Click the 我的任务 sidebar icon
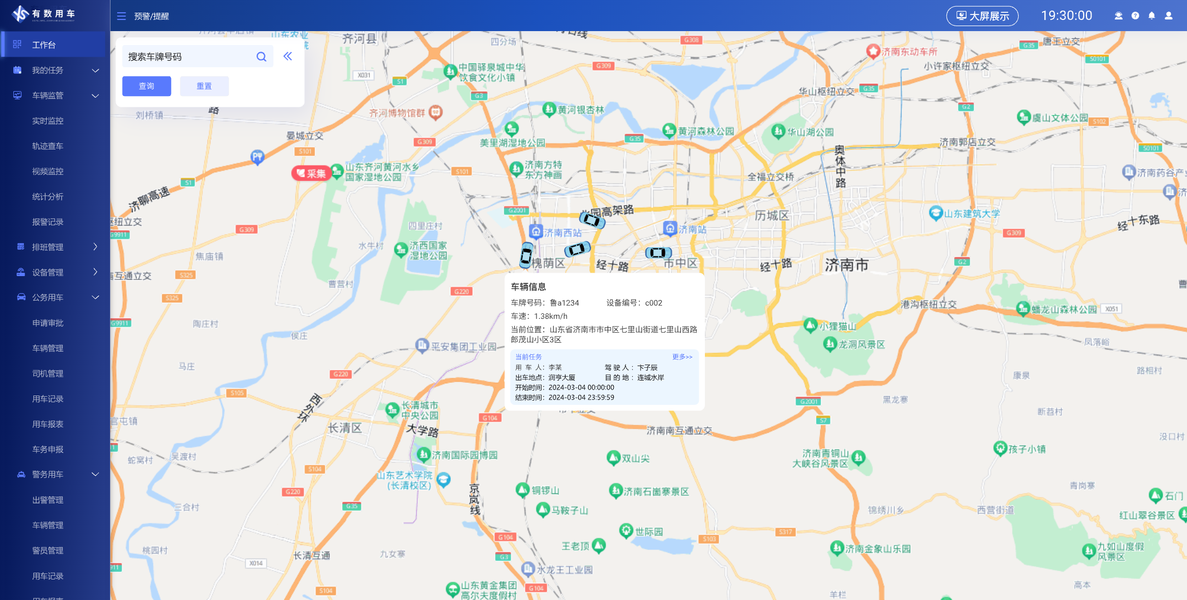Image resolution: width=1187 pixels, height=600 pixels. coord(17,70)
